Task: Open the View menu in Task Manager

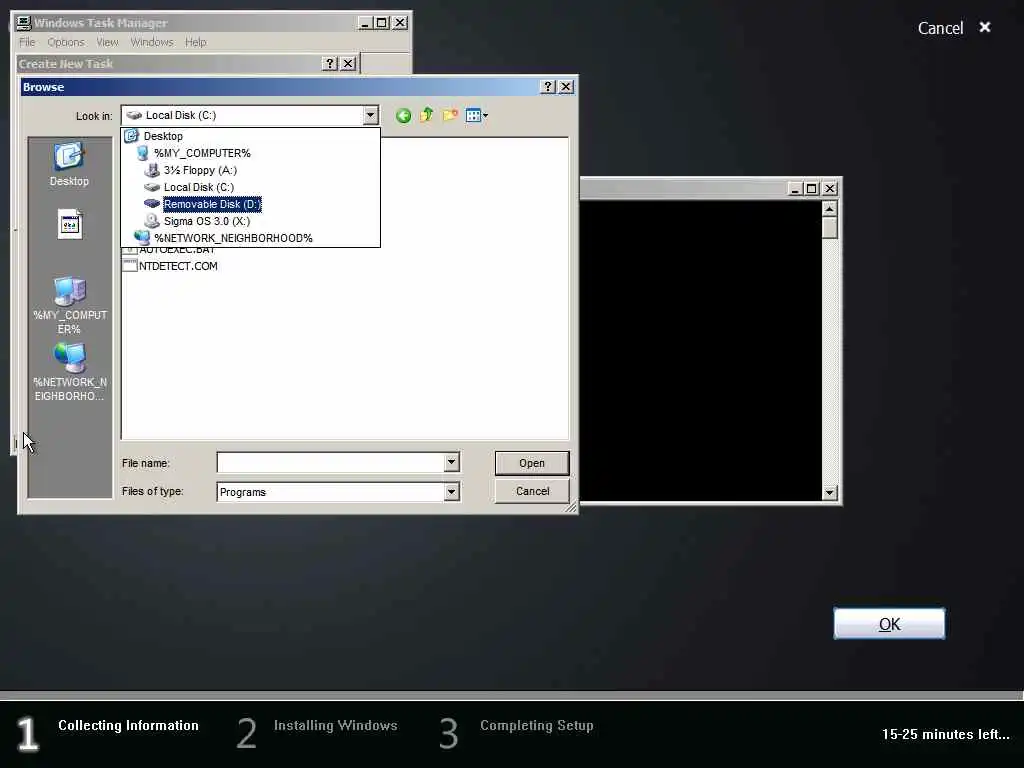Action: coord(108,42)
